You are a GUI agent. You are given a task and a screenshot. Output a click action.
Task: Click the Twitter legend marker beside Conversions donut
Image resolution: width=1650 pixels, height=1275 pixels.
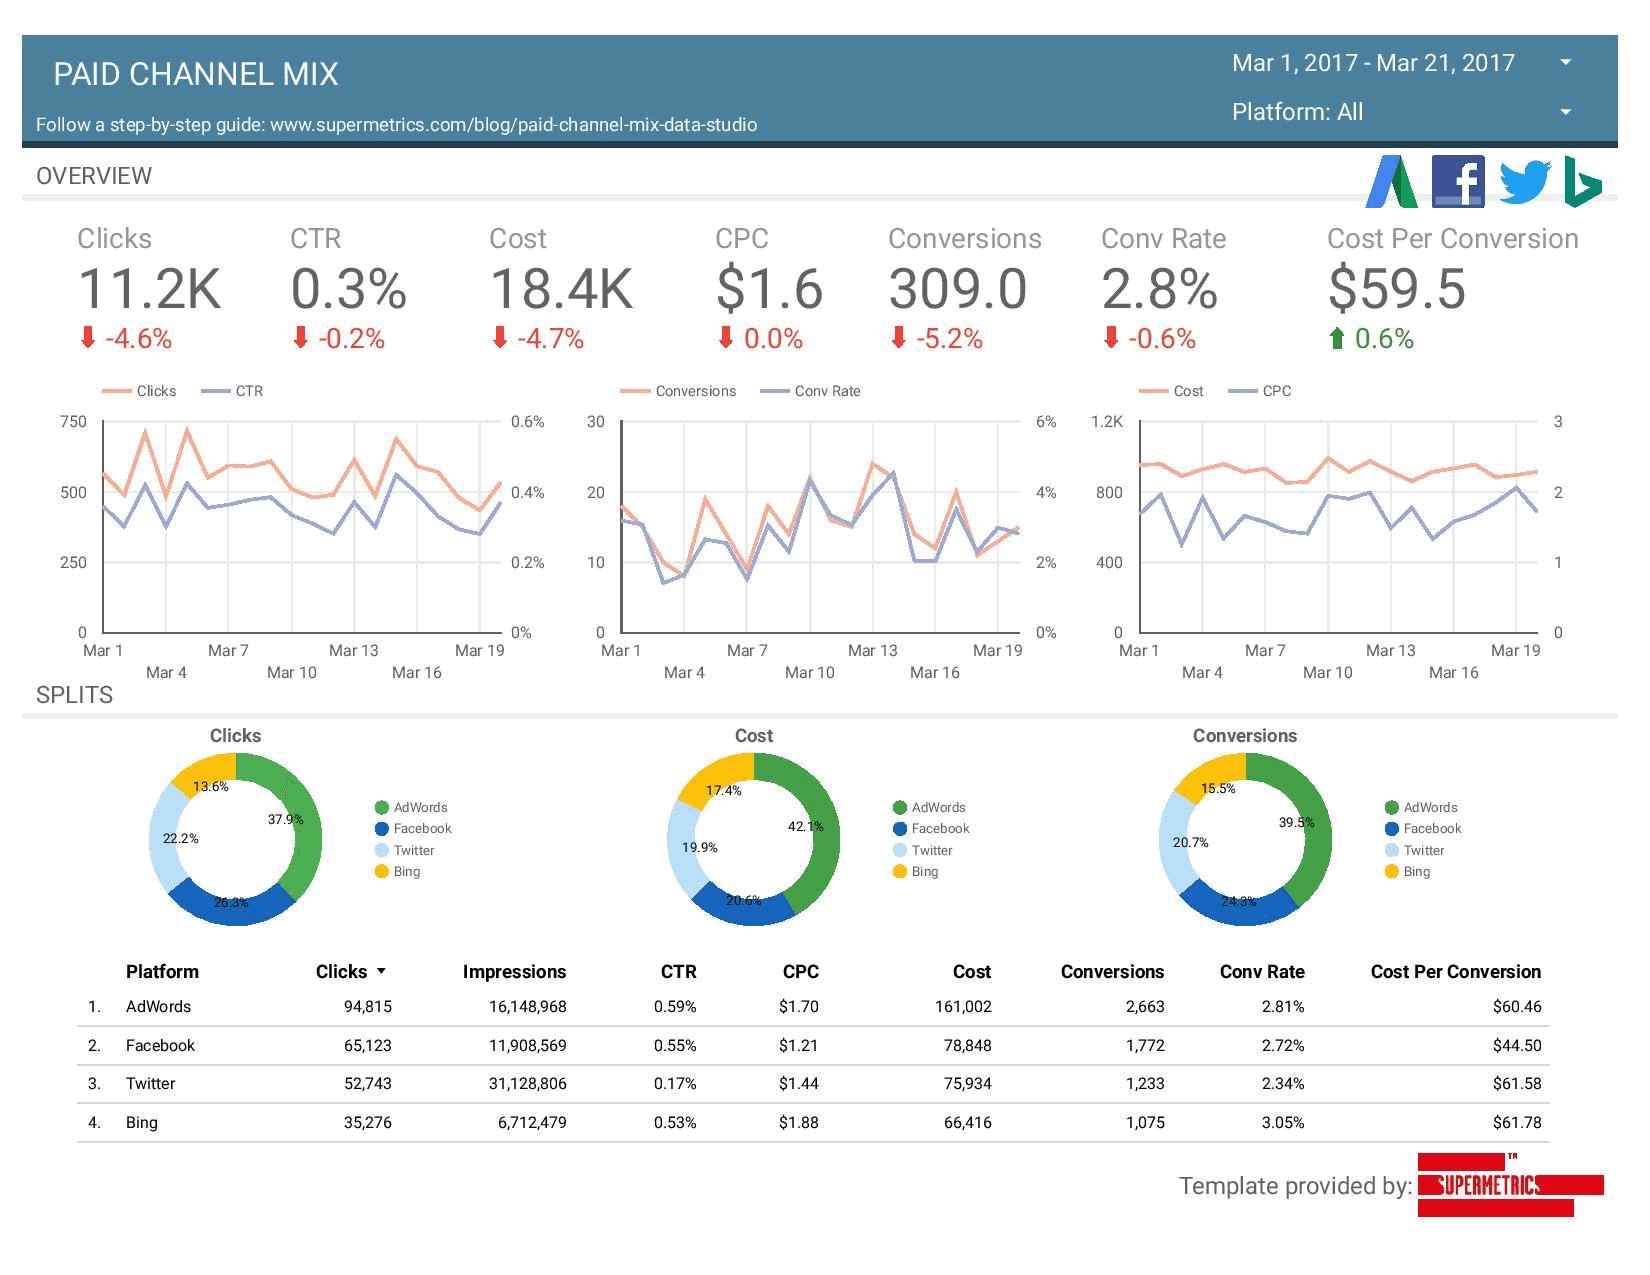[x=1390, y=850]
